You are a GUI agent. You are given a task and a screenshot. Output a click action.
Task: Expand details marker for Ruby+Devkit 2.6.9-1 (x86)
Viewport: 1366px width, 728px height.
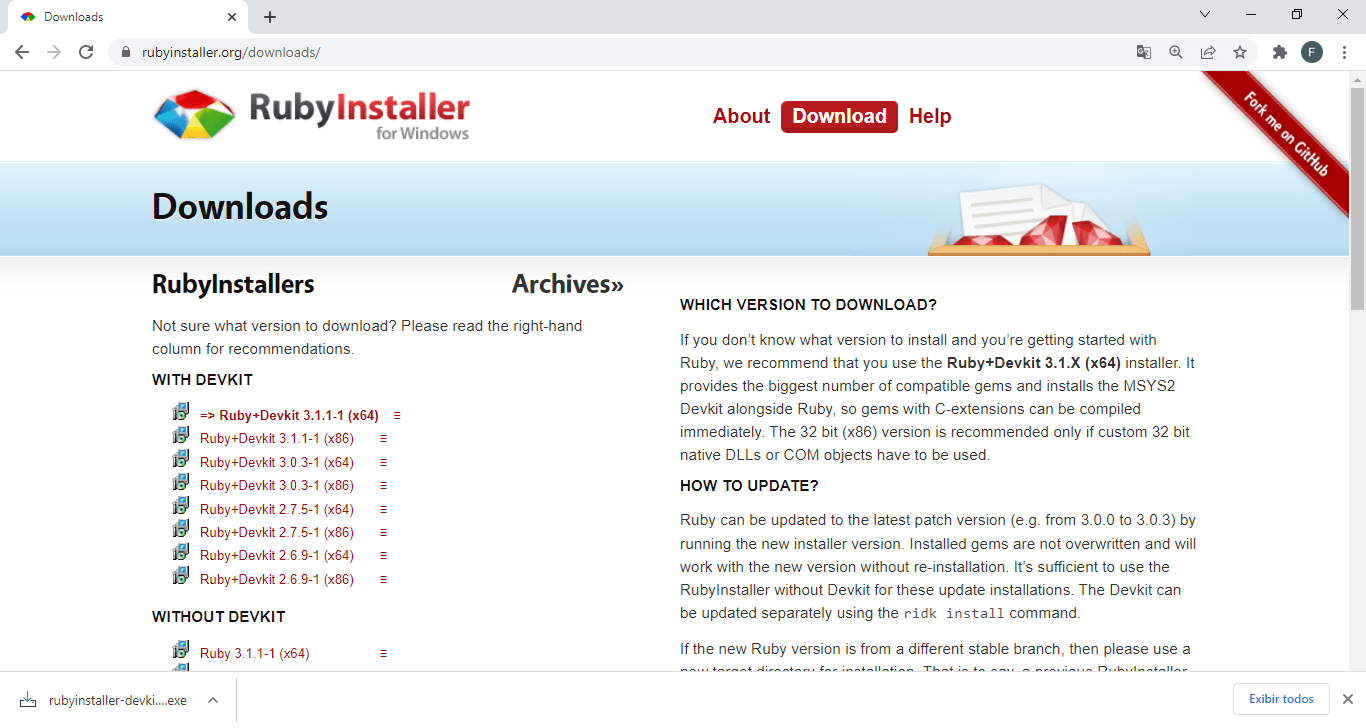point(383,580)
